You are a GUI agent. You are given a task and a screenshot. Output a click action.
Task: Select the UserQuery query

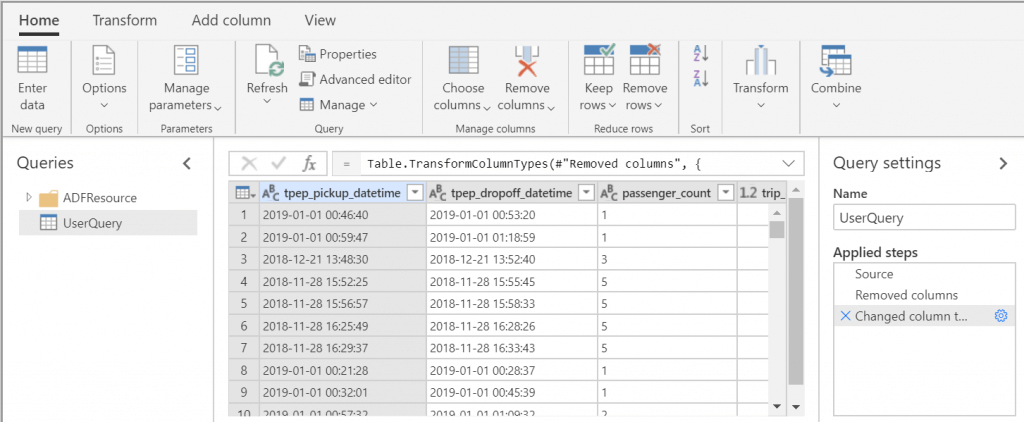[108, 223]
